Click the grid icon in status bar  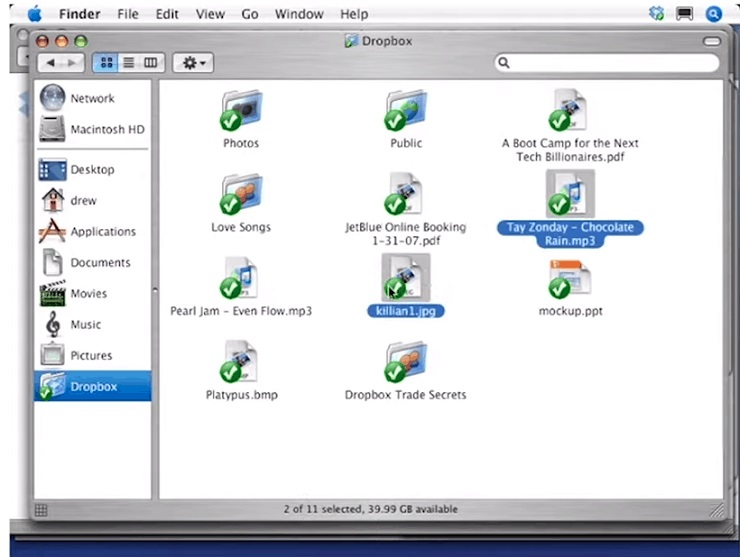(41, 510)
